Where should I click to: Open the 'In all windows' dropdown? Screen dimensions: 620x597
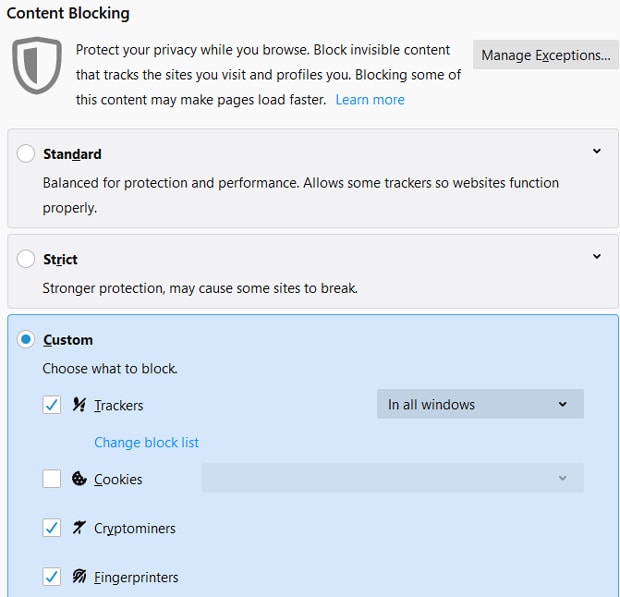pyautogui.click(x=480, y=404)
